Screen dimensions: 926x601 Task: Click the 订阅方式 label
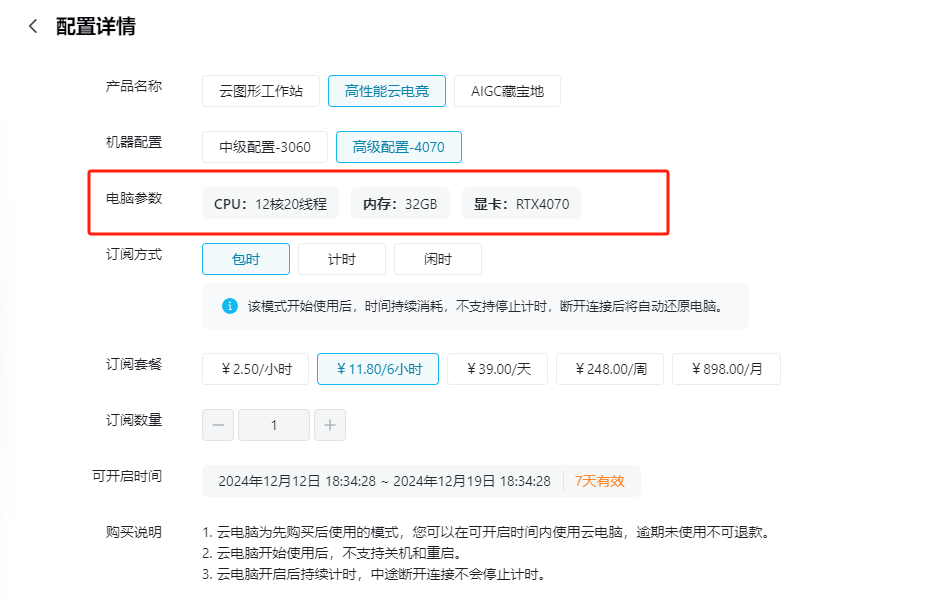(x=133, y=254)
